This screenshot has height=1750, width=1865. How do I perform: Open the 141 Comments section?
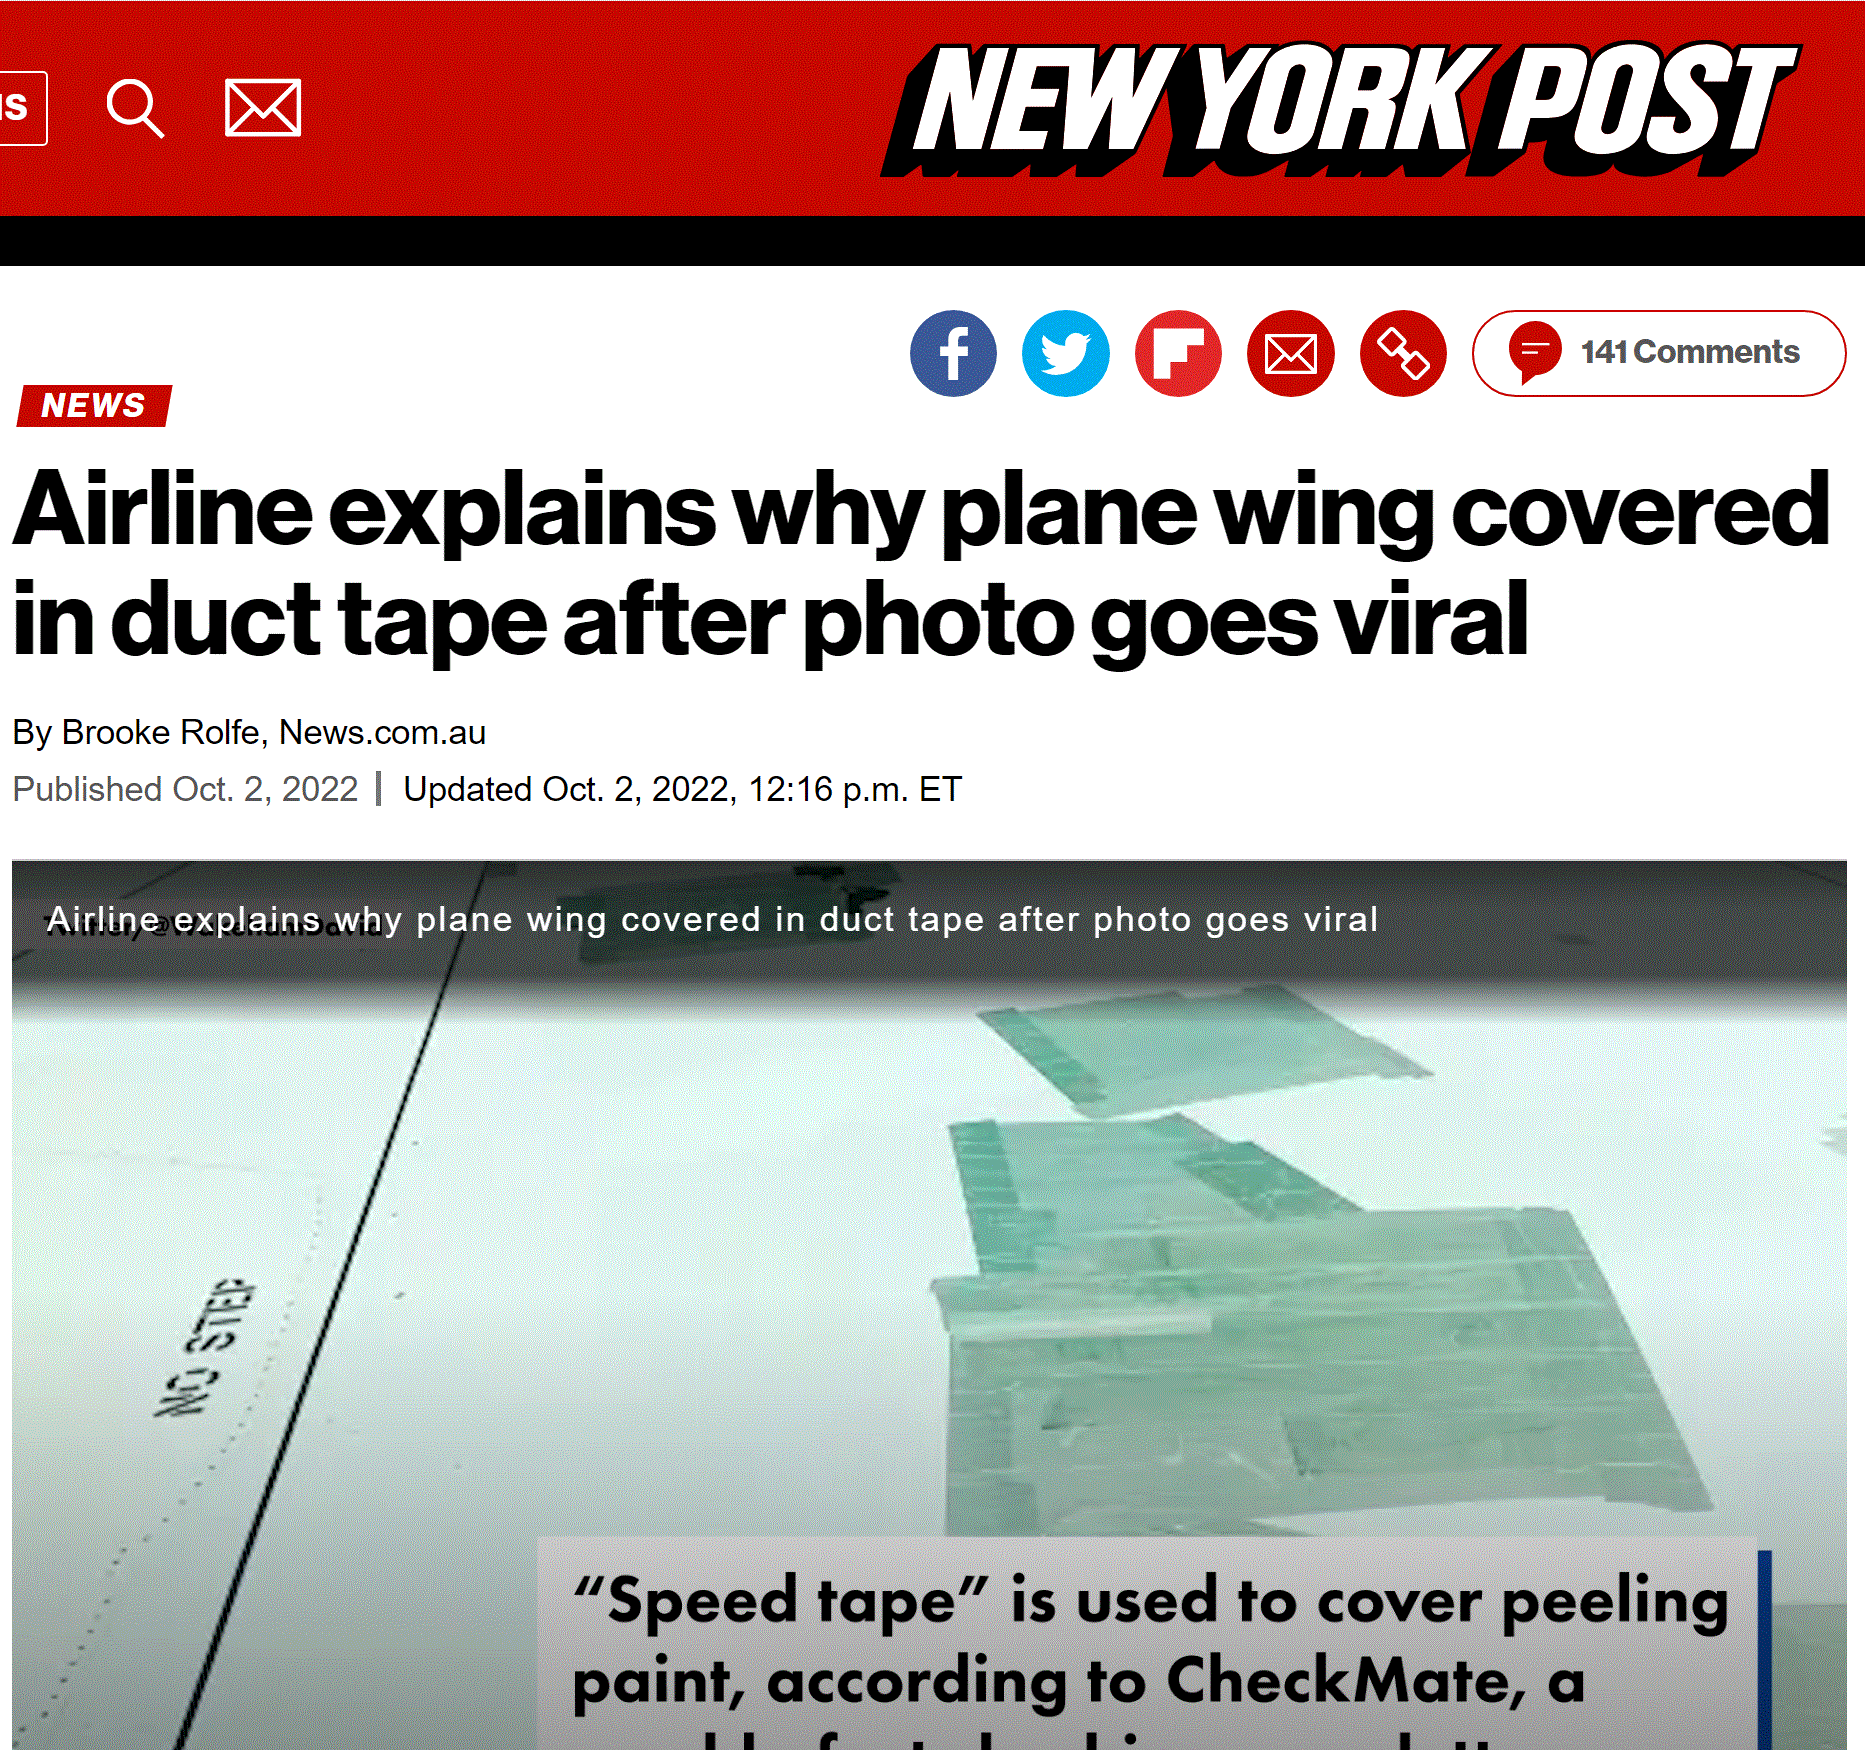click(x=1659, y=353)
